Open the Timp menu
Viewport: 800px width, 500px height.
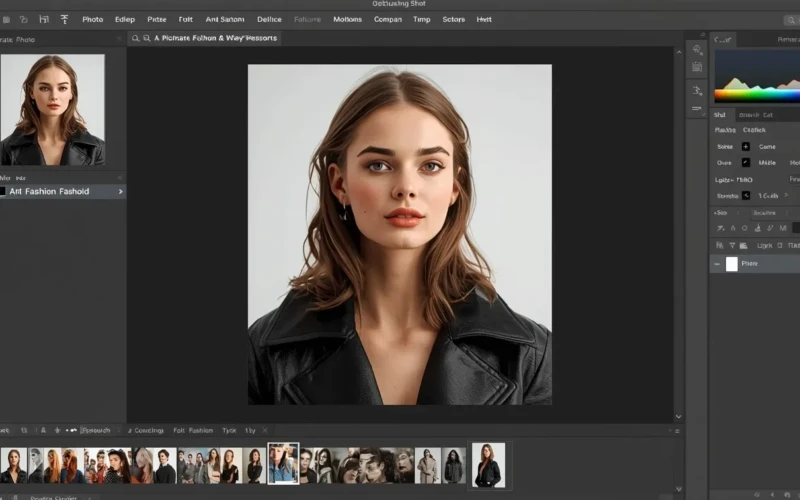point(421,19)
